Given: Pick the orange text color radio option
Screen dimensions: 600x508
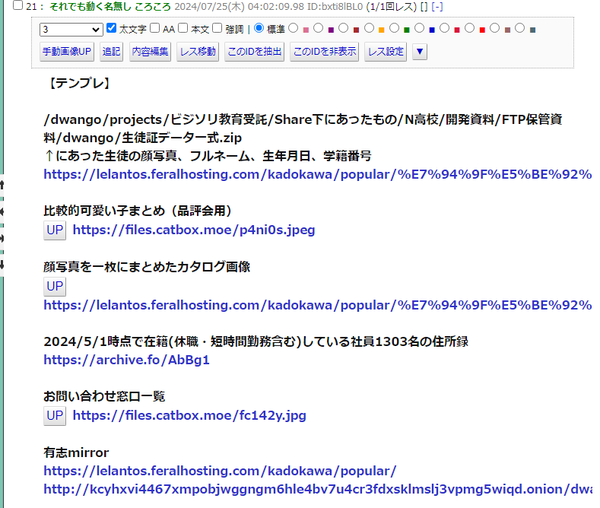Looking at the screenshot, I should [x=369, y=28].
